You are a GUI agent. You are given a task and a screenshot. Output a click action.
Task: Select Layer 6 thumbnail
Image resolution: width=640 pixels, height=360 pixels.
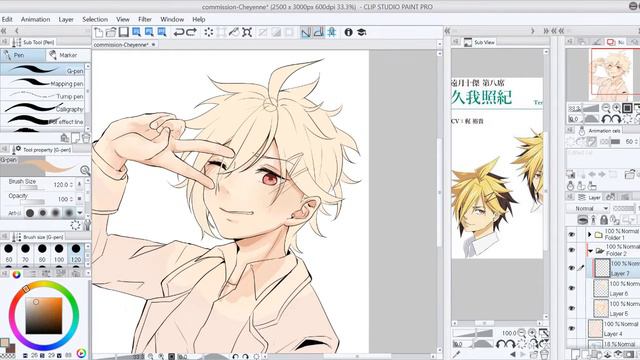(x=601, y=288)
